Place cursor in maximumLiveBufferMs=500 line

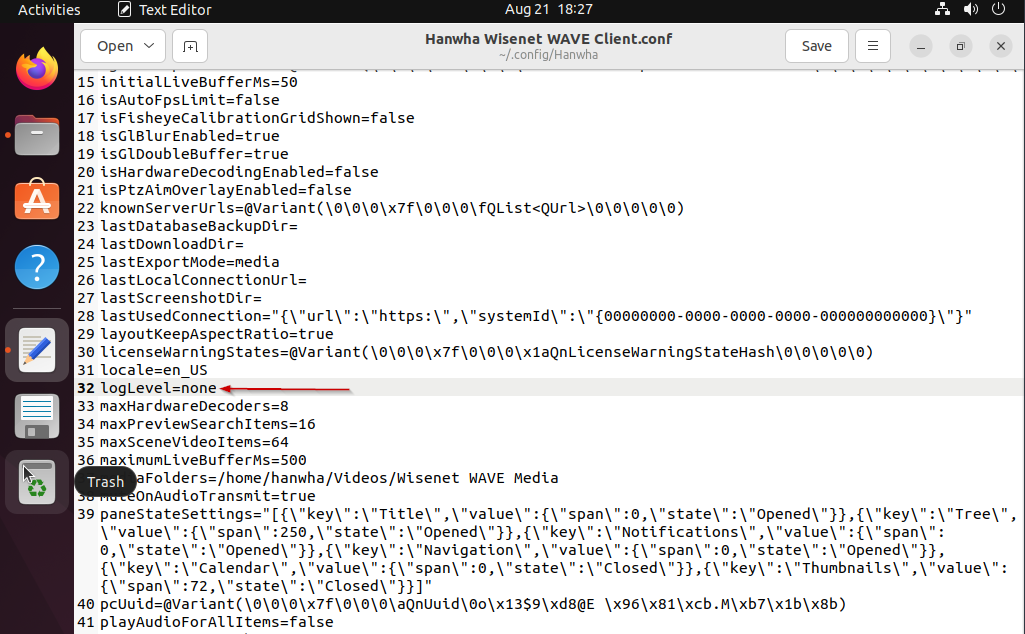coord(203,460)
